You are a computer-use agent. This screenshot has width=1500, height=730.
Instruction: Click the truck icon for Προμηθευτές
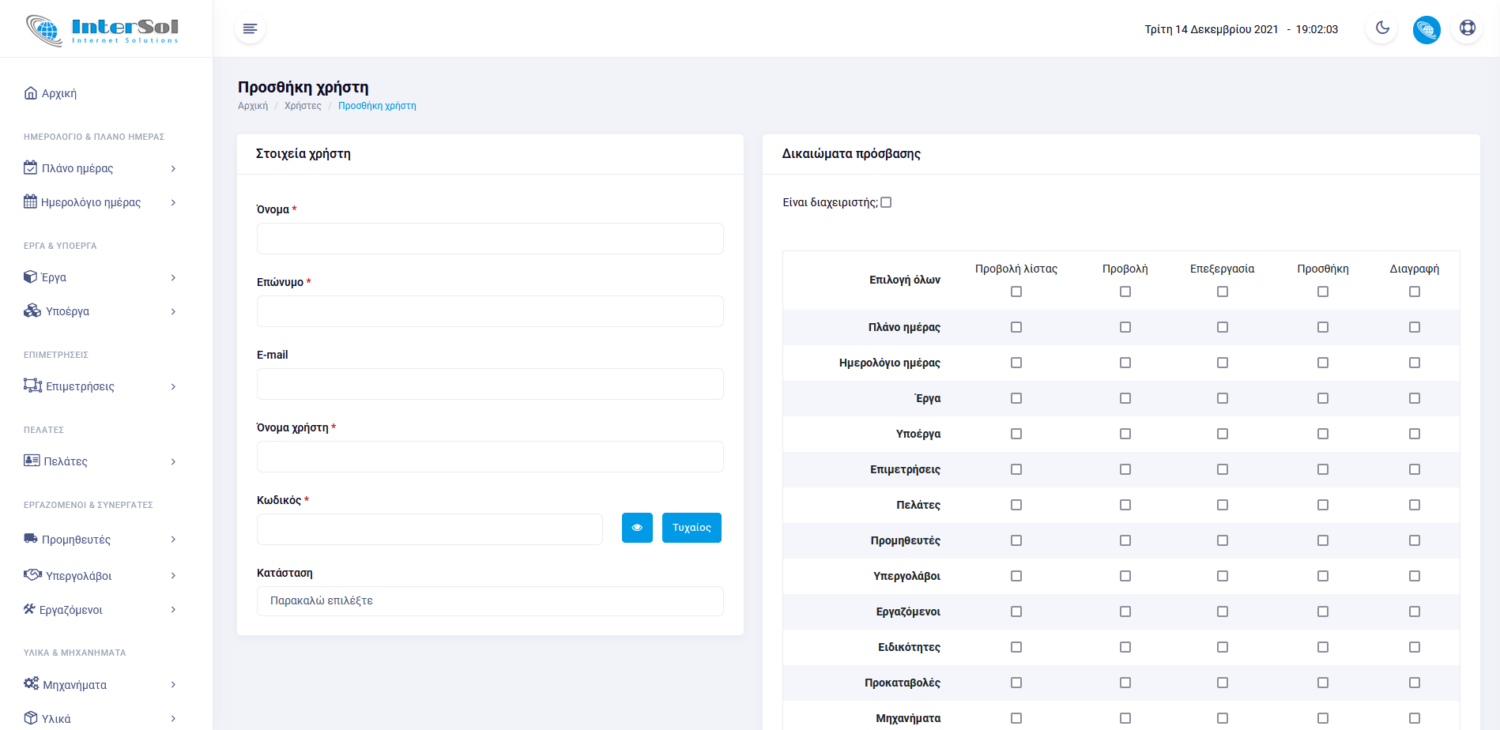[31, 540]
